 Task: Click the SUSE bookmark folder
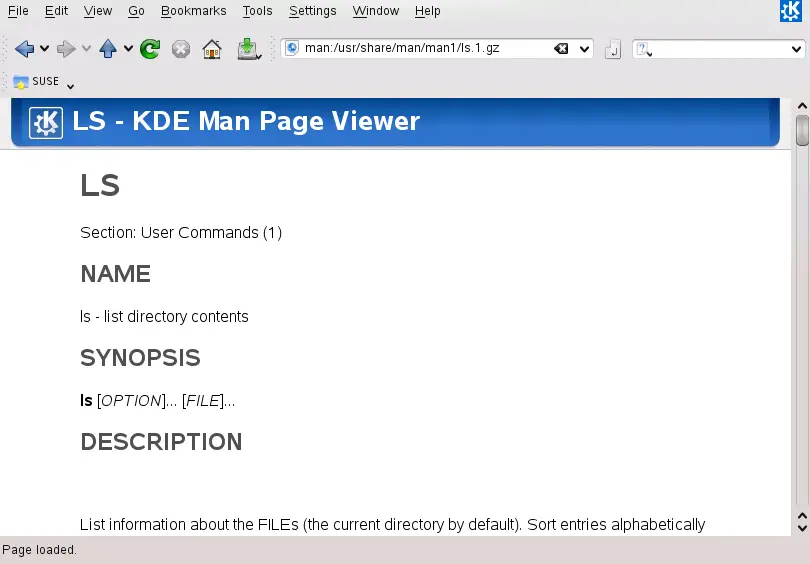point(37,82)
